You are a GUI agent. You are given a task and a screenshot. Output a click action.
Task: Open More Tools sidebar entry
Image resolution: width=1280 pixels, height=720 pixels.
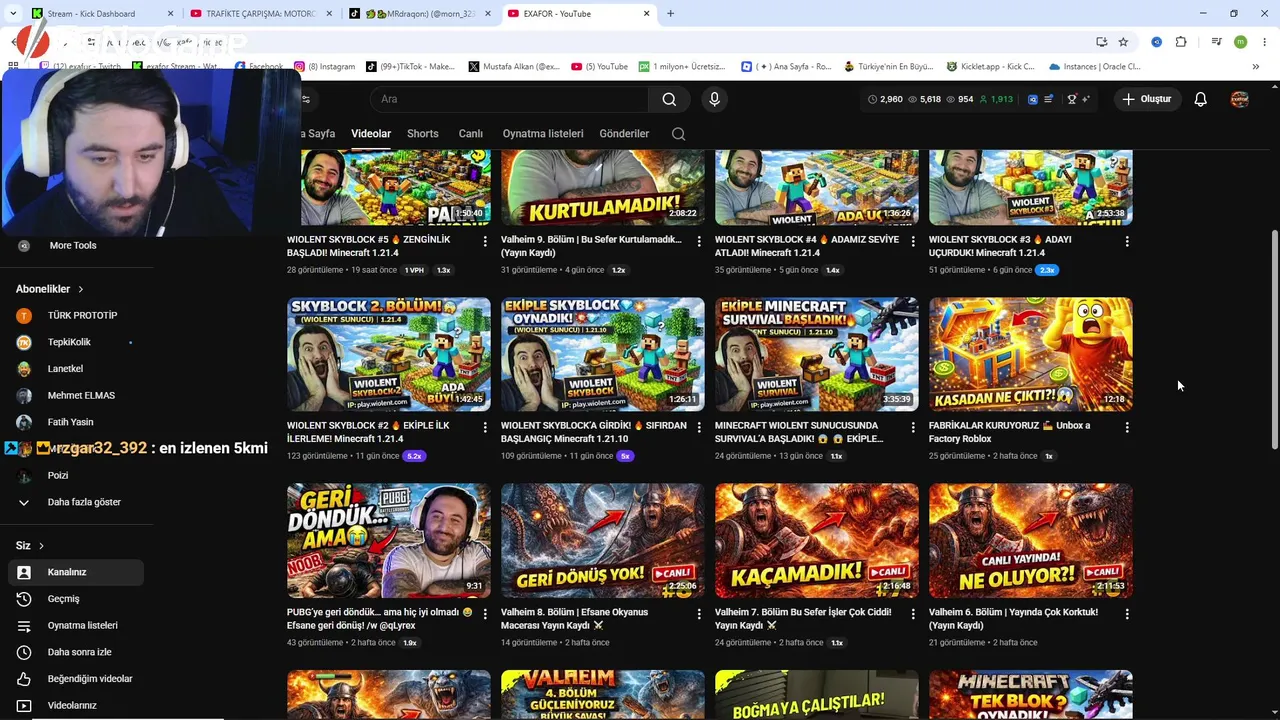[x=73, y=245]
